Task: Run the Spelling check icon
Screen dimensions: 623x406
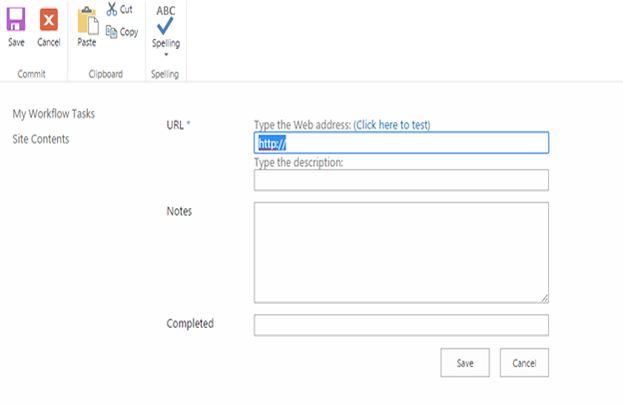Action: [166, 26]
